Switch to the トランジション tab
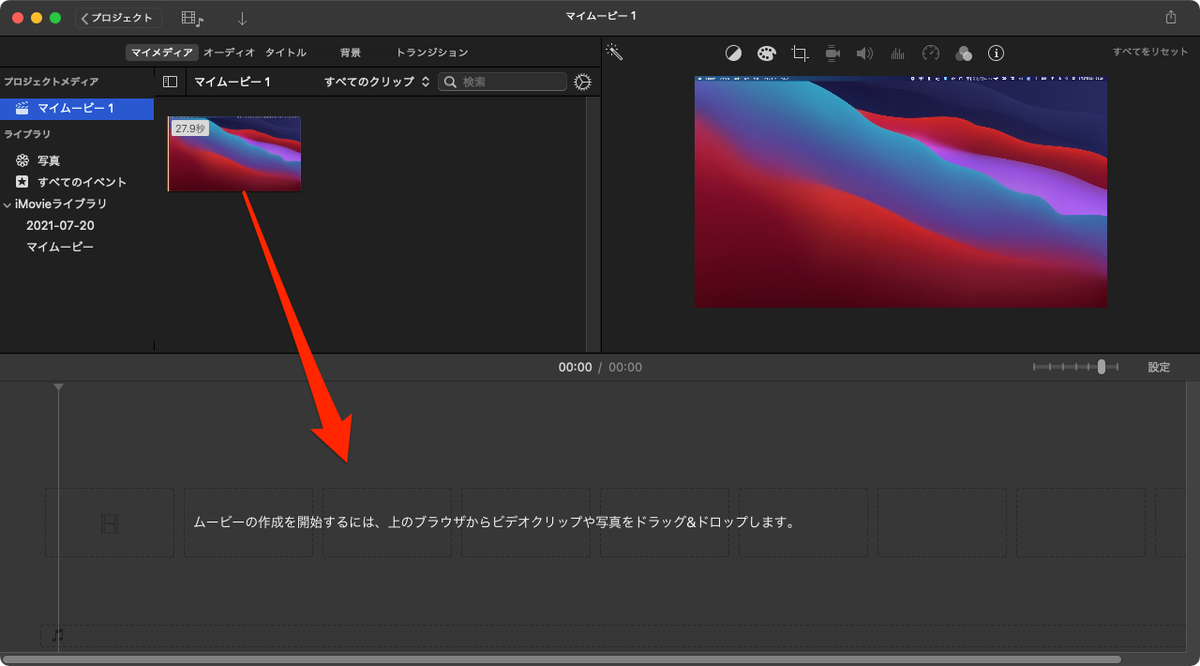 click(432, 52)
